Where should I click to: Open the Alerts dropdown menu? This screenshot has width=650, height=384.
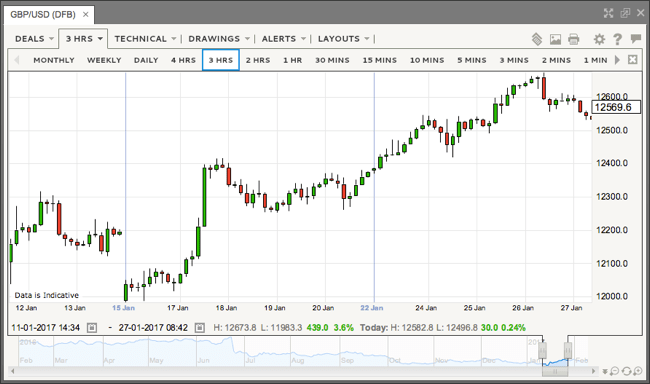pyautogui.click(x=284, y=39)
